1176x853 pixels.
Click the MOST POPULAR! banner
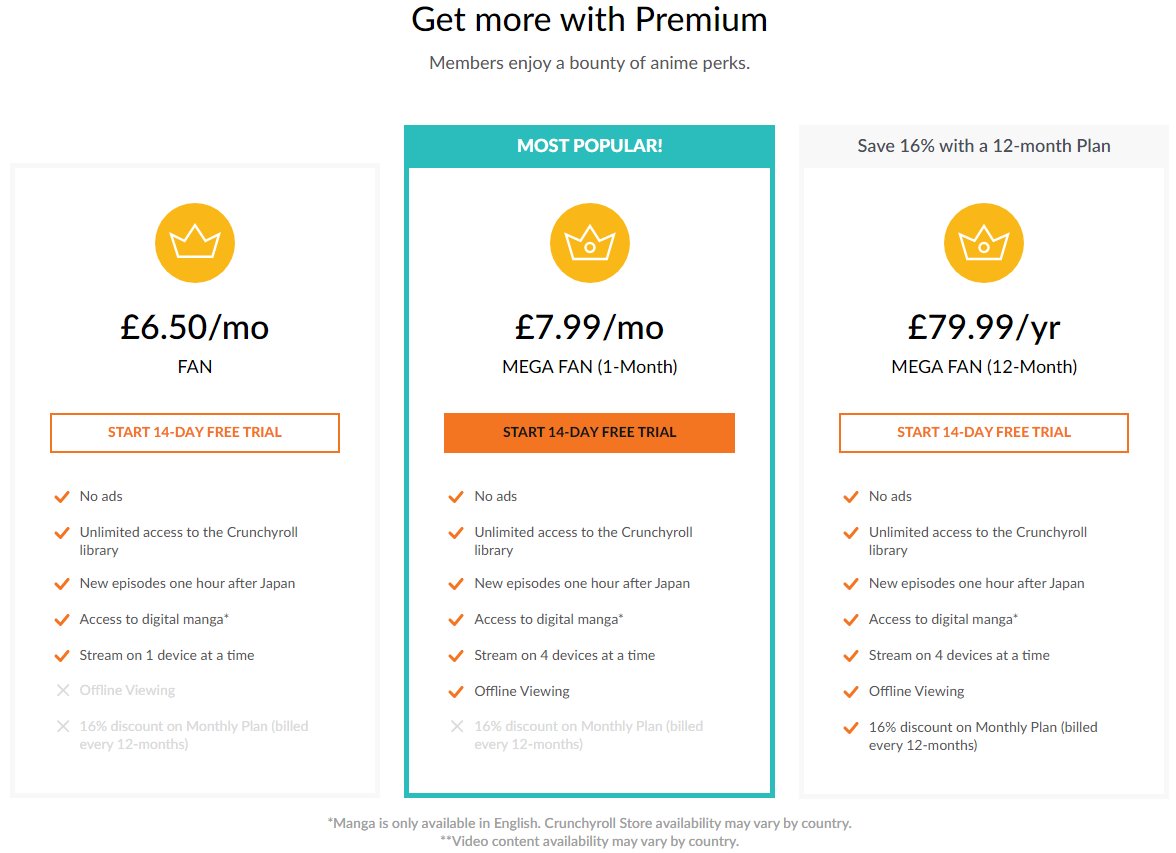point(589,146)
